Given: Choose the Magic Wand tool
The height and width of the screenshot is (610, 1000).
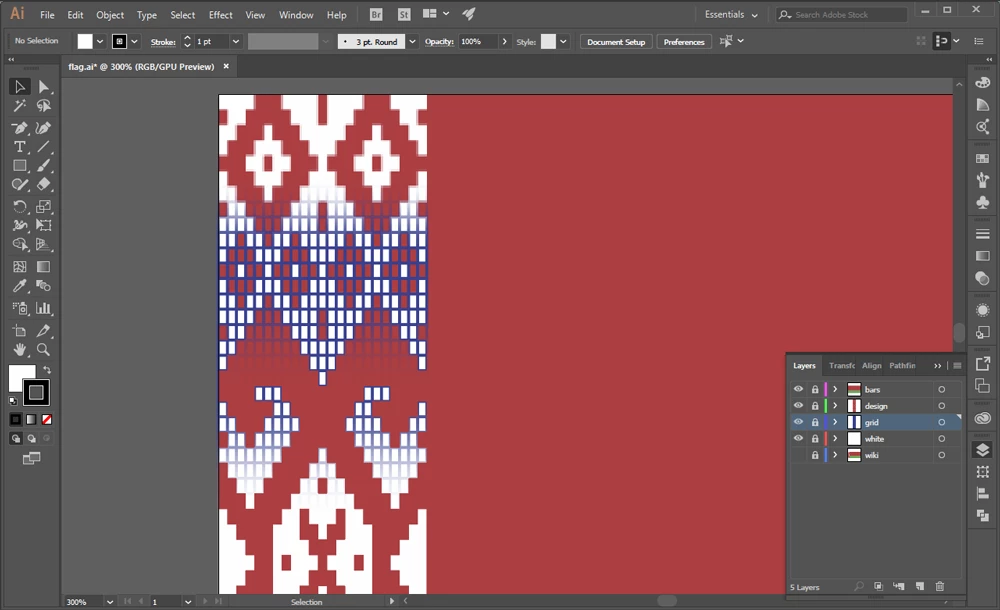Looking at the screenshot, I should click(19, 106).
